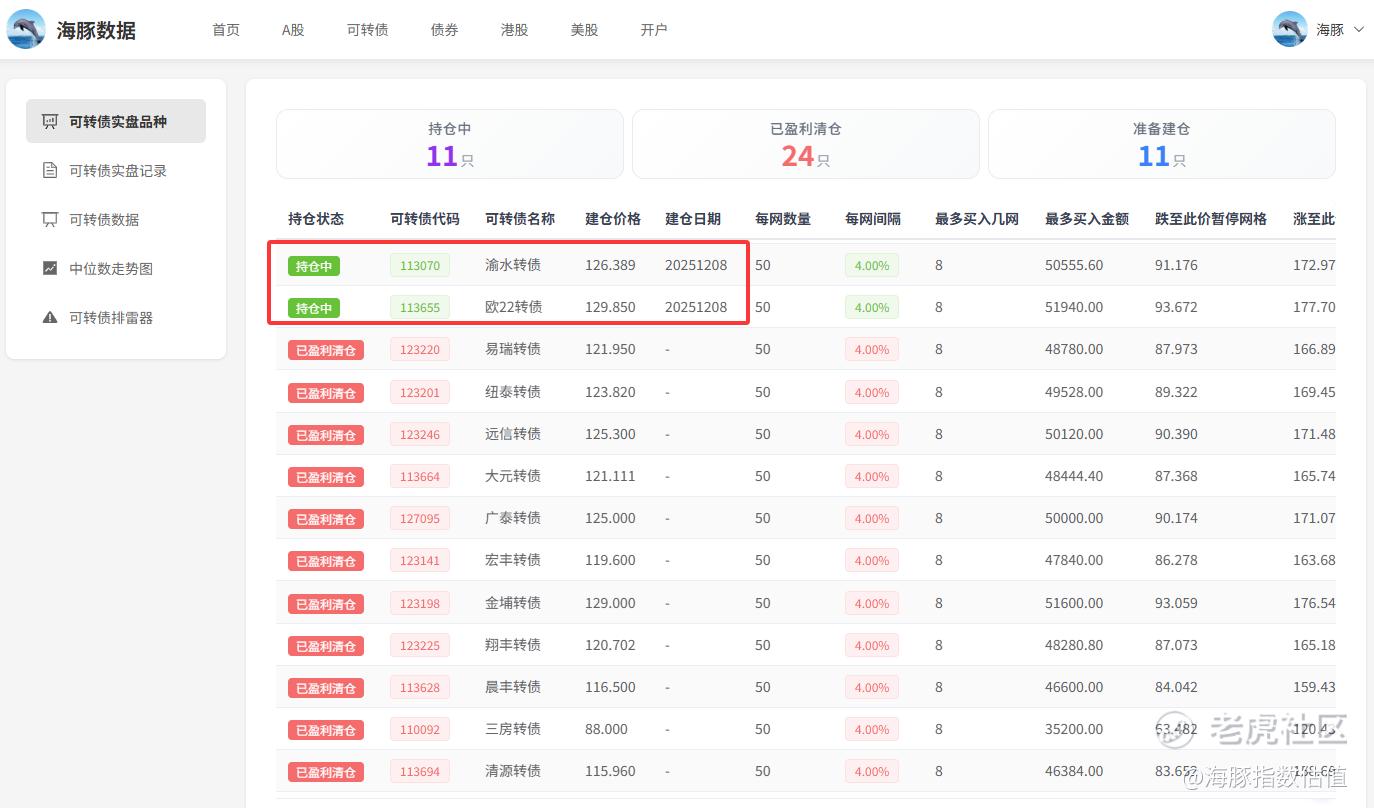
Task: Click the 4.00% tag in 远信转债 row
Action: 872,434
